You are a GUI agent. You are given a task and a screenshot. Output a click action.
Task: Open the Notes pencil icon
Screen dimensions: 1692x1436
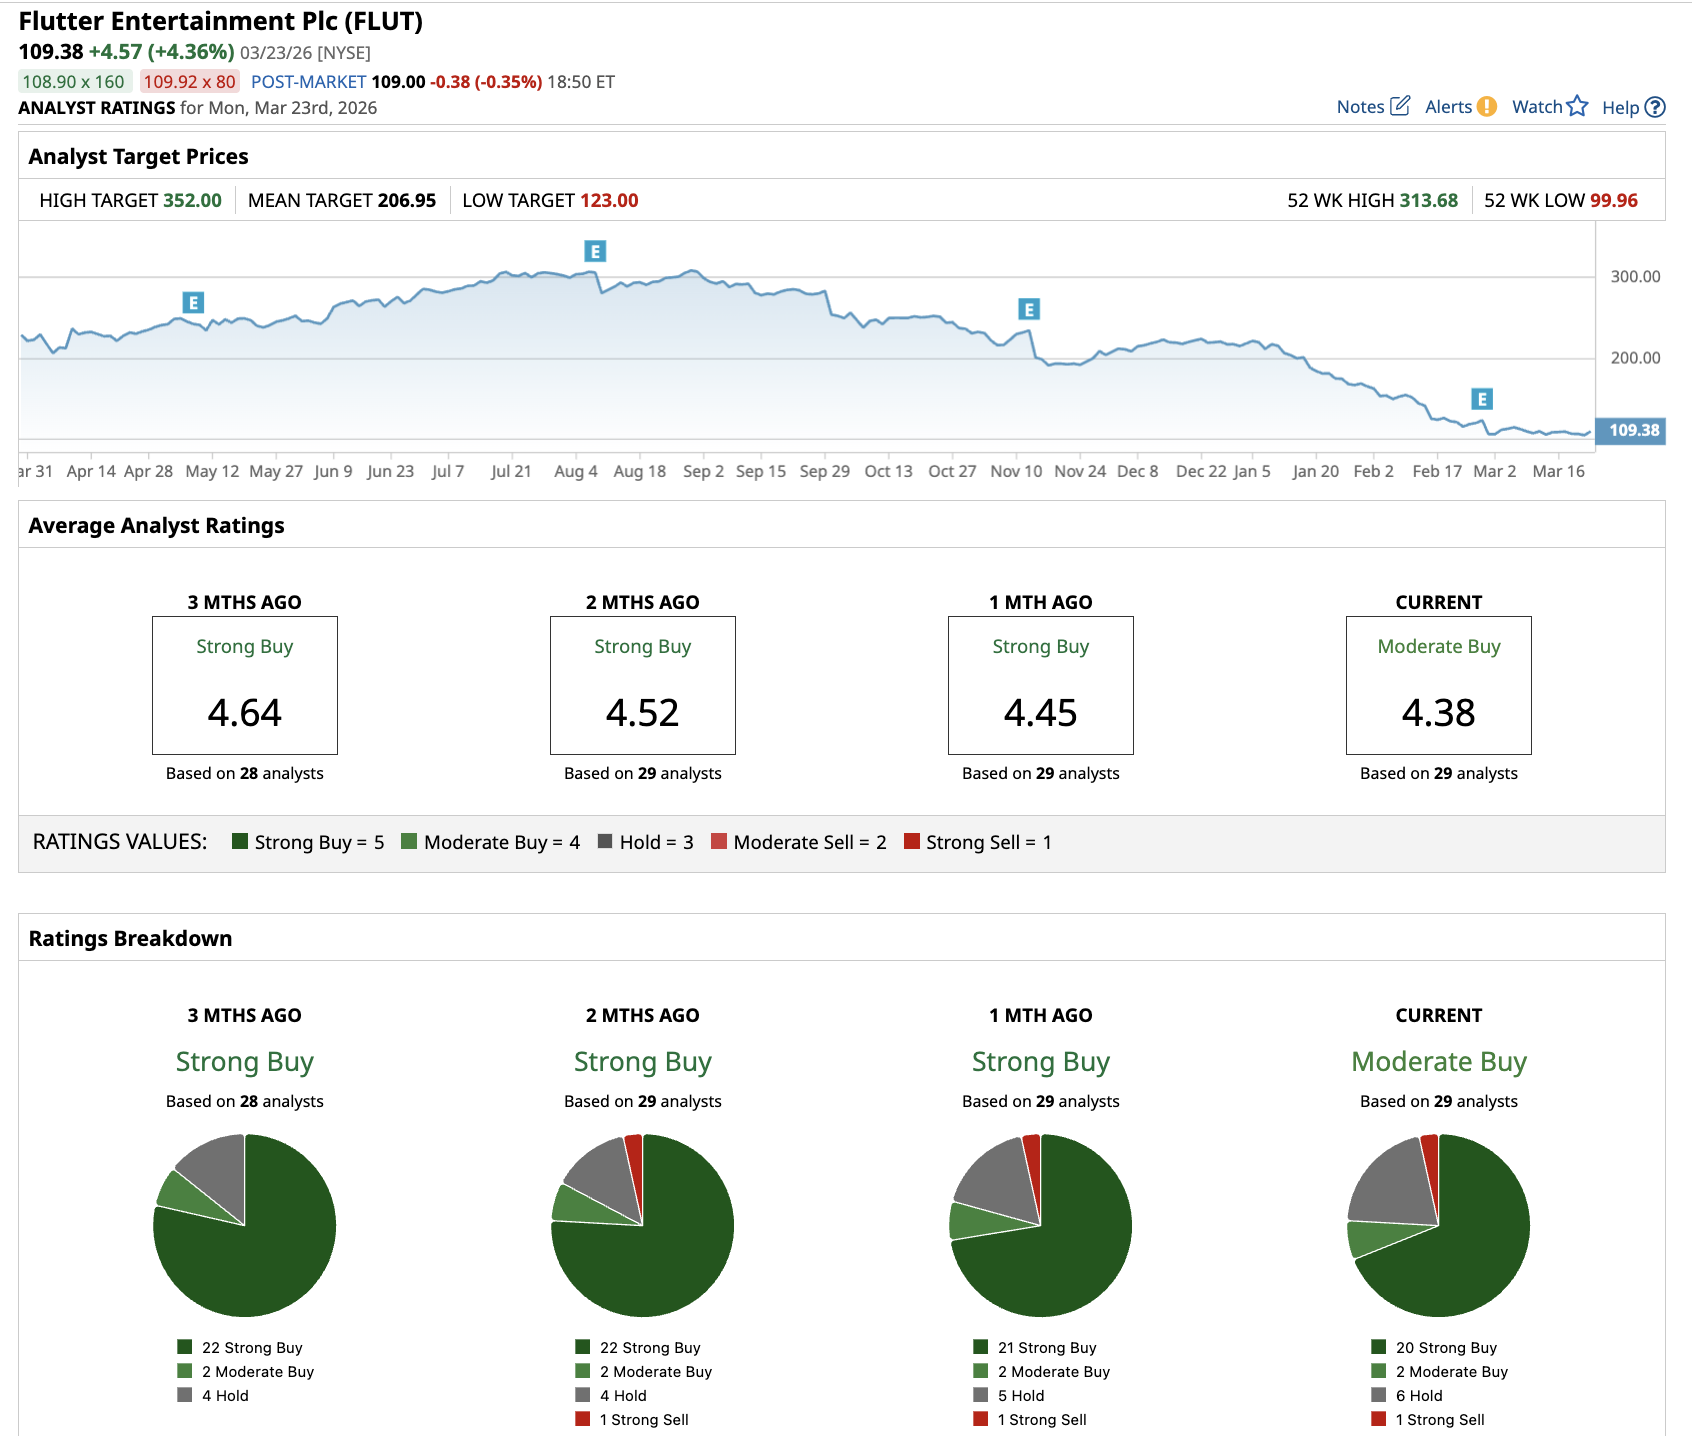point(1400,105)
